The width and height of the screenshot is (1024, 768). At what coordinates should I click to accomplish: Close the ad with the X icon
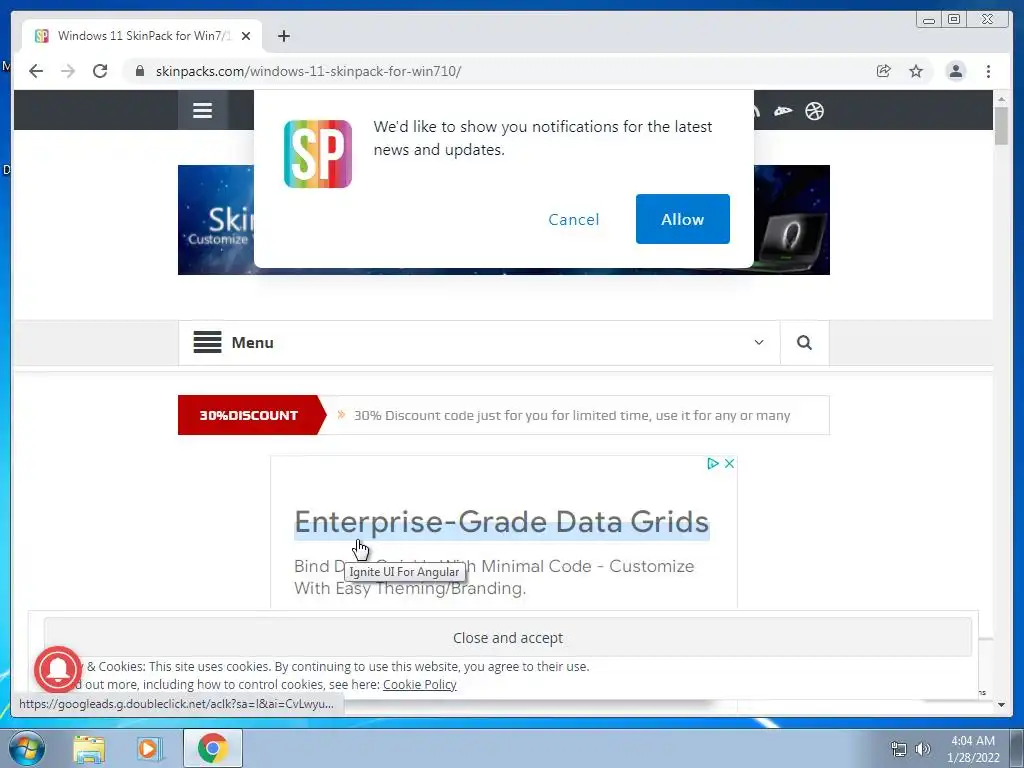(729, 463)
